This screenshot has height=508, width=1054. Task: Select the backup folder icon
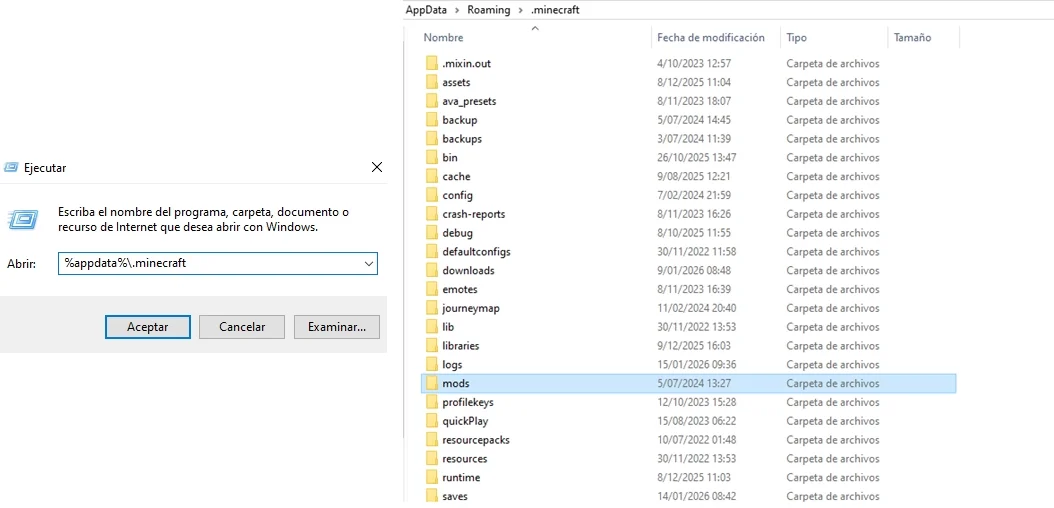coord(432,120)
